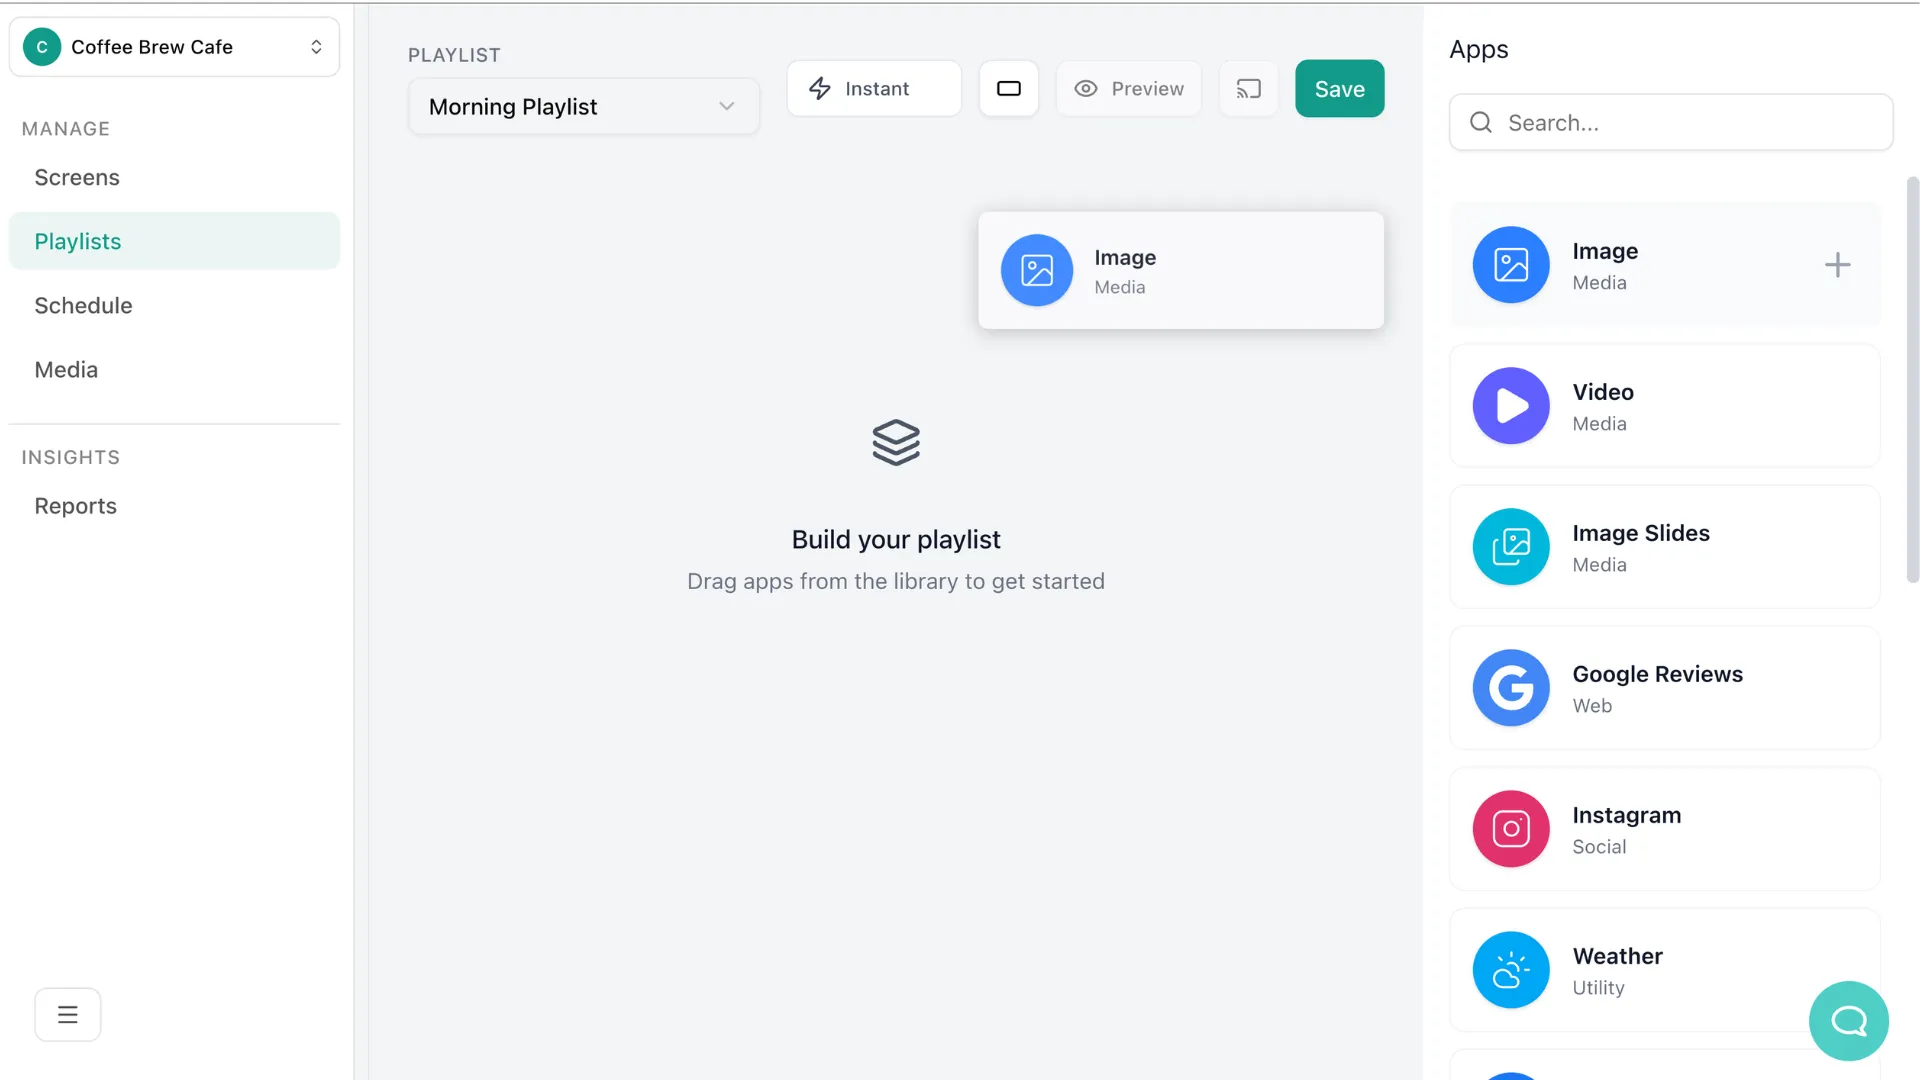This screenshot has height=1080, width=1920.
Task: Open the chat support bubble
Action: pyautogui.click(x=1848, y=1021)
